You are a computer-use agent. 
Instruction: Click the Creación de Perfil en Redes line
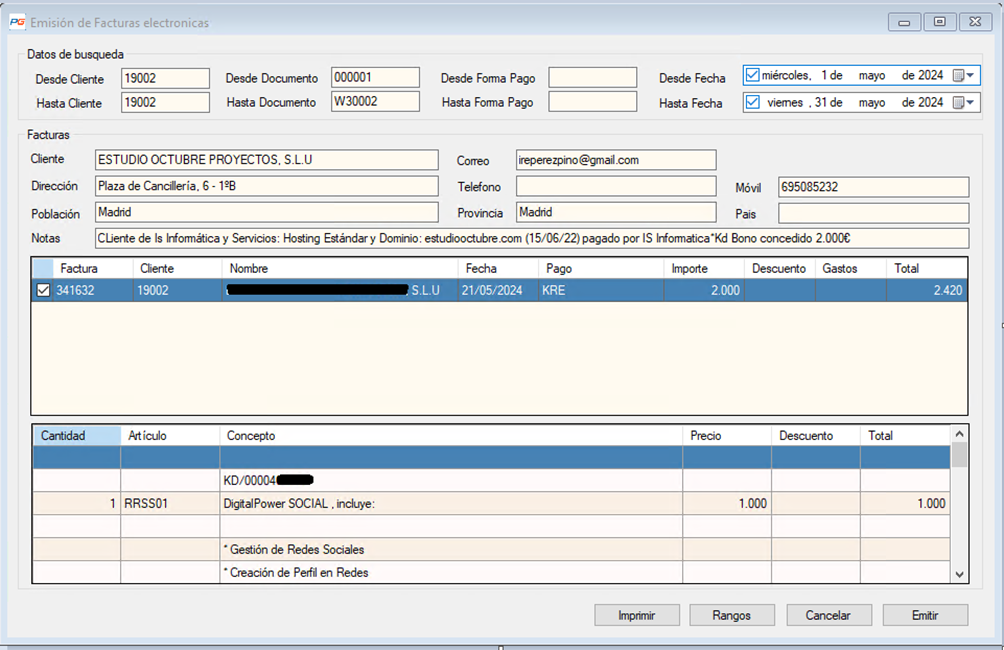coord(451,573)
